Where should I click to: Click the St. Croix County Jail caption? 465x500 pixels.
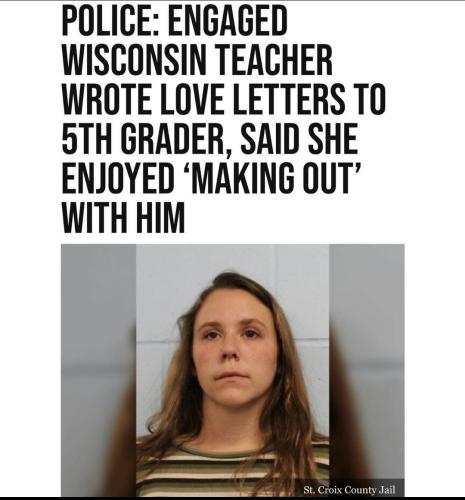click(349, 490)
